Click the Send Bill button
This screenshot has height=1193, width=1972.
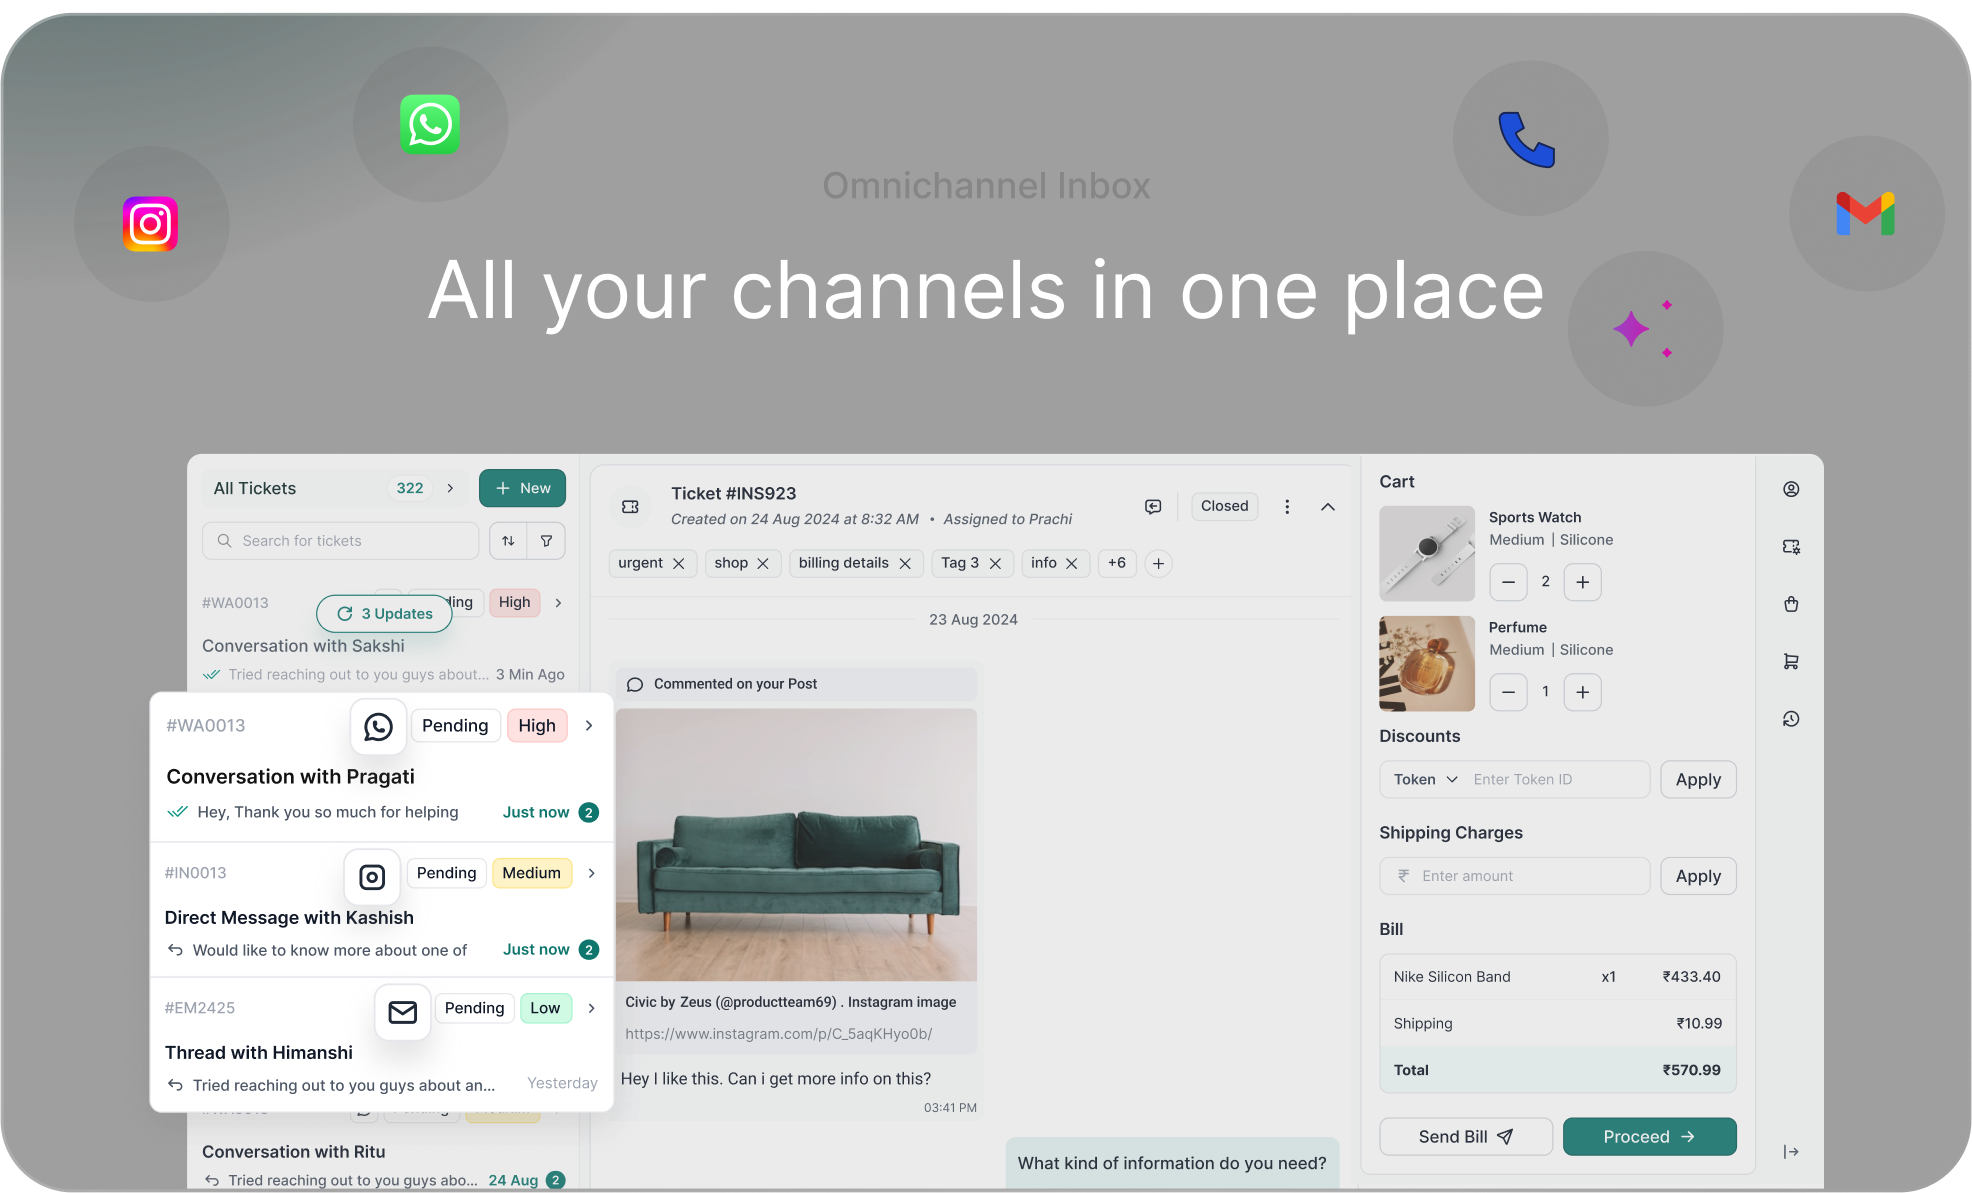pos(1465,1137)
